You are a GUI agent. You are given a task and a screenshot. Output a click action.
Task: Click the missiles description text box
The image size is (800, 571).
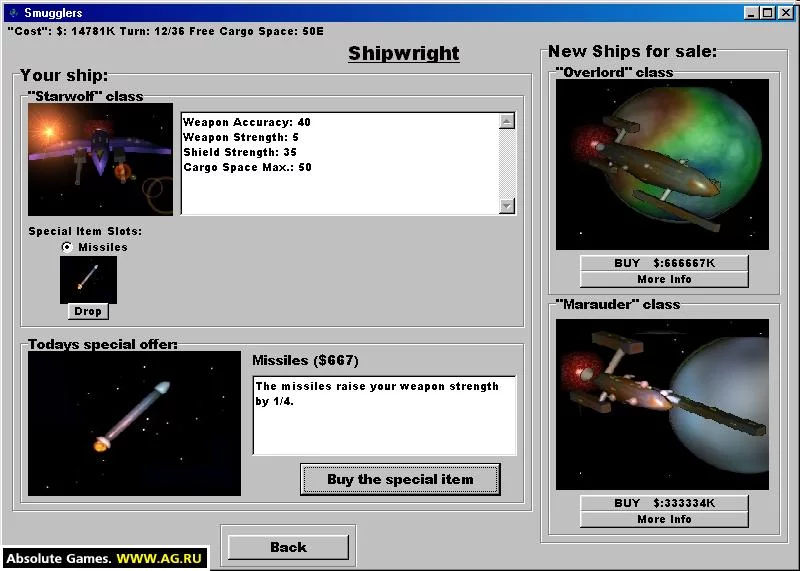384,415
